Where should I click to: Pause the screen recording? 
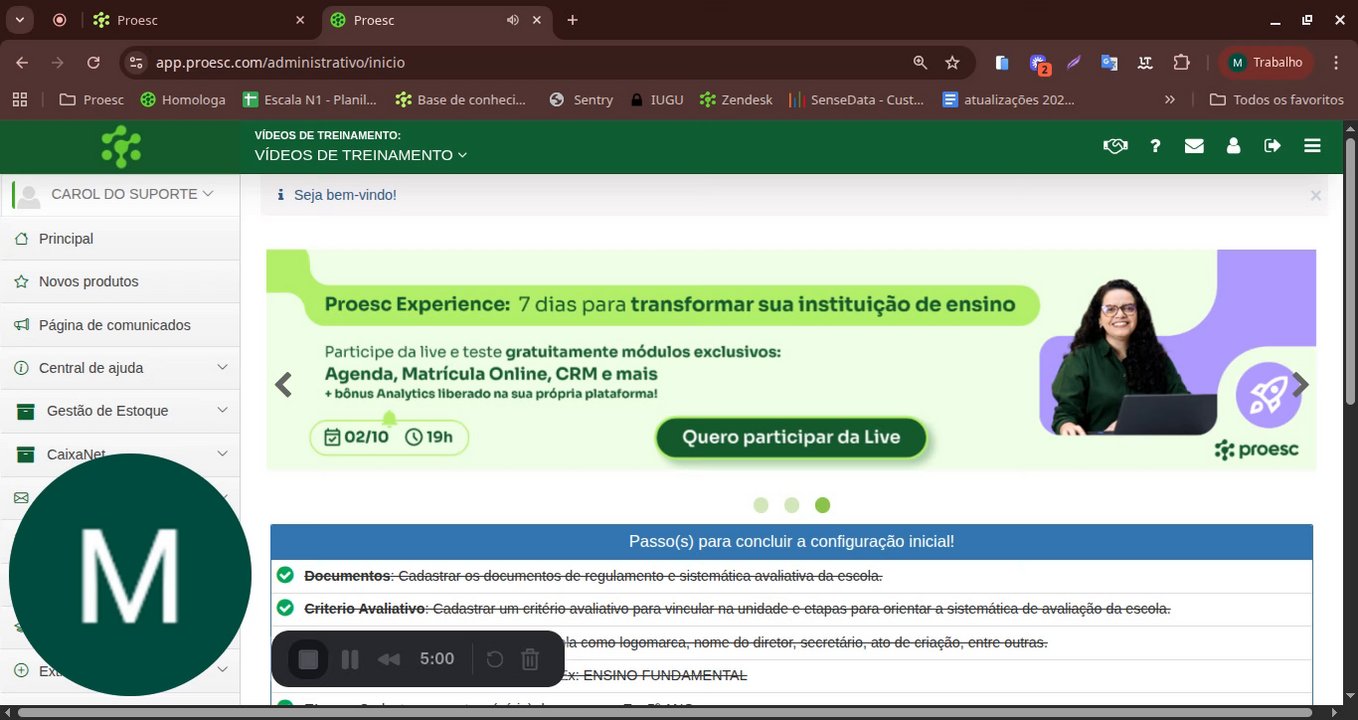click(x=350, y=659)
